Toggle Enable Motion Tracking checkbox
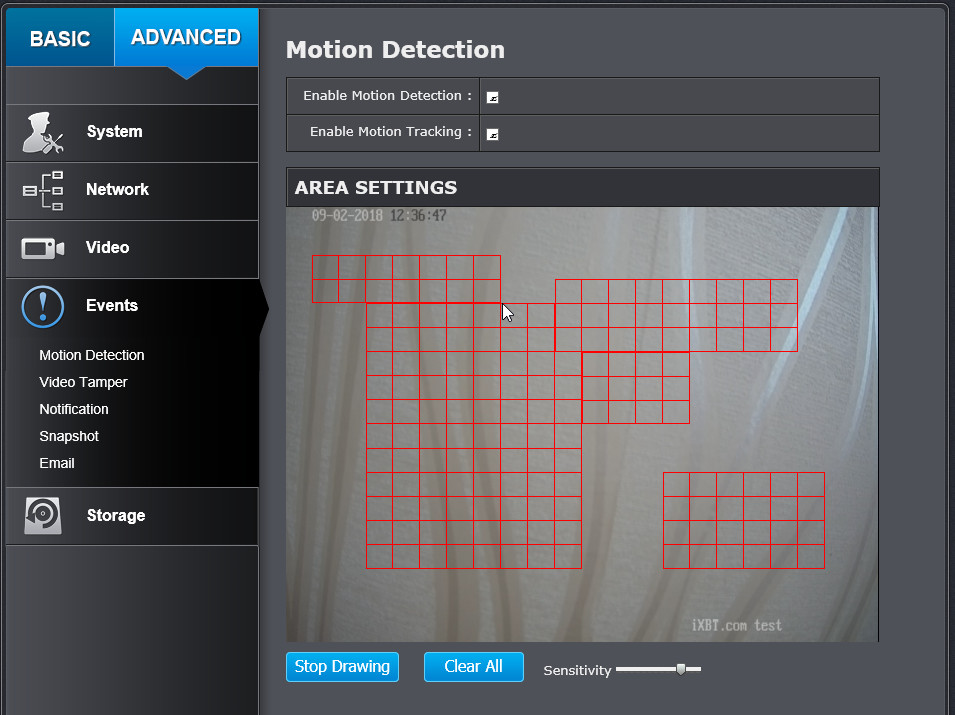The image size is (955, 715). (x=493, y=135)
